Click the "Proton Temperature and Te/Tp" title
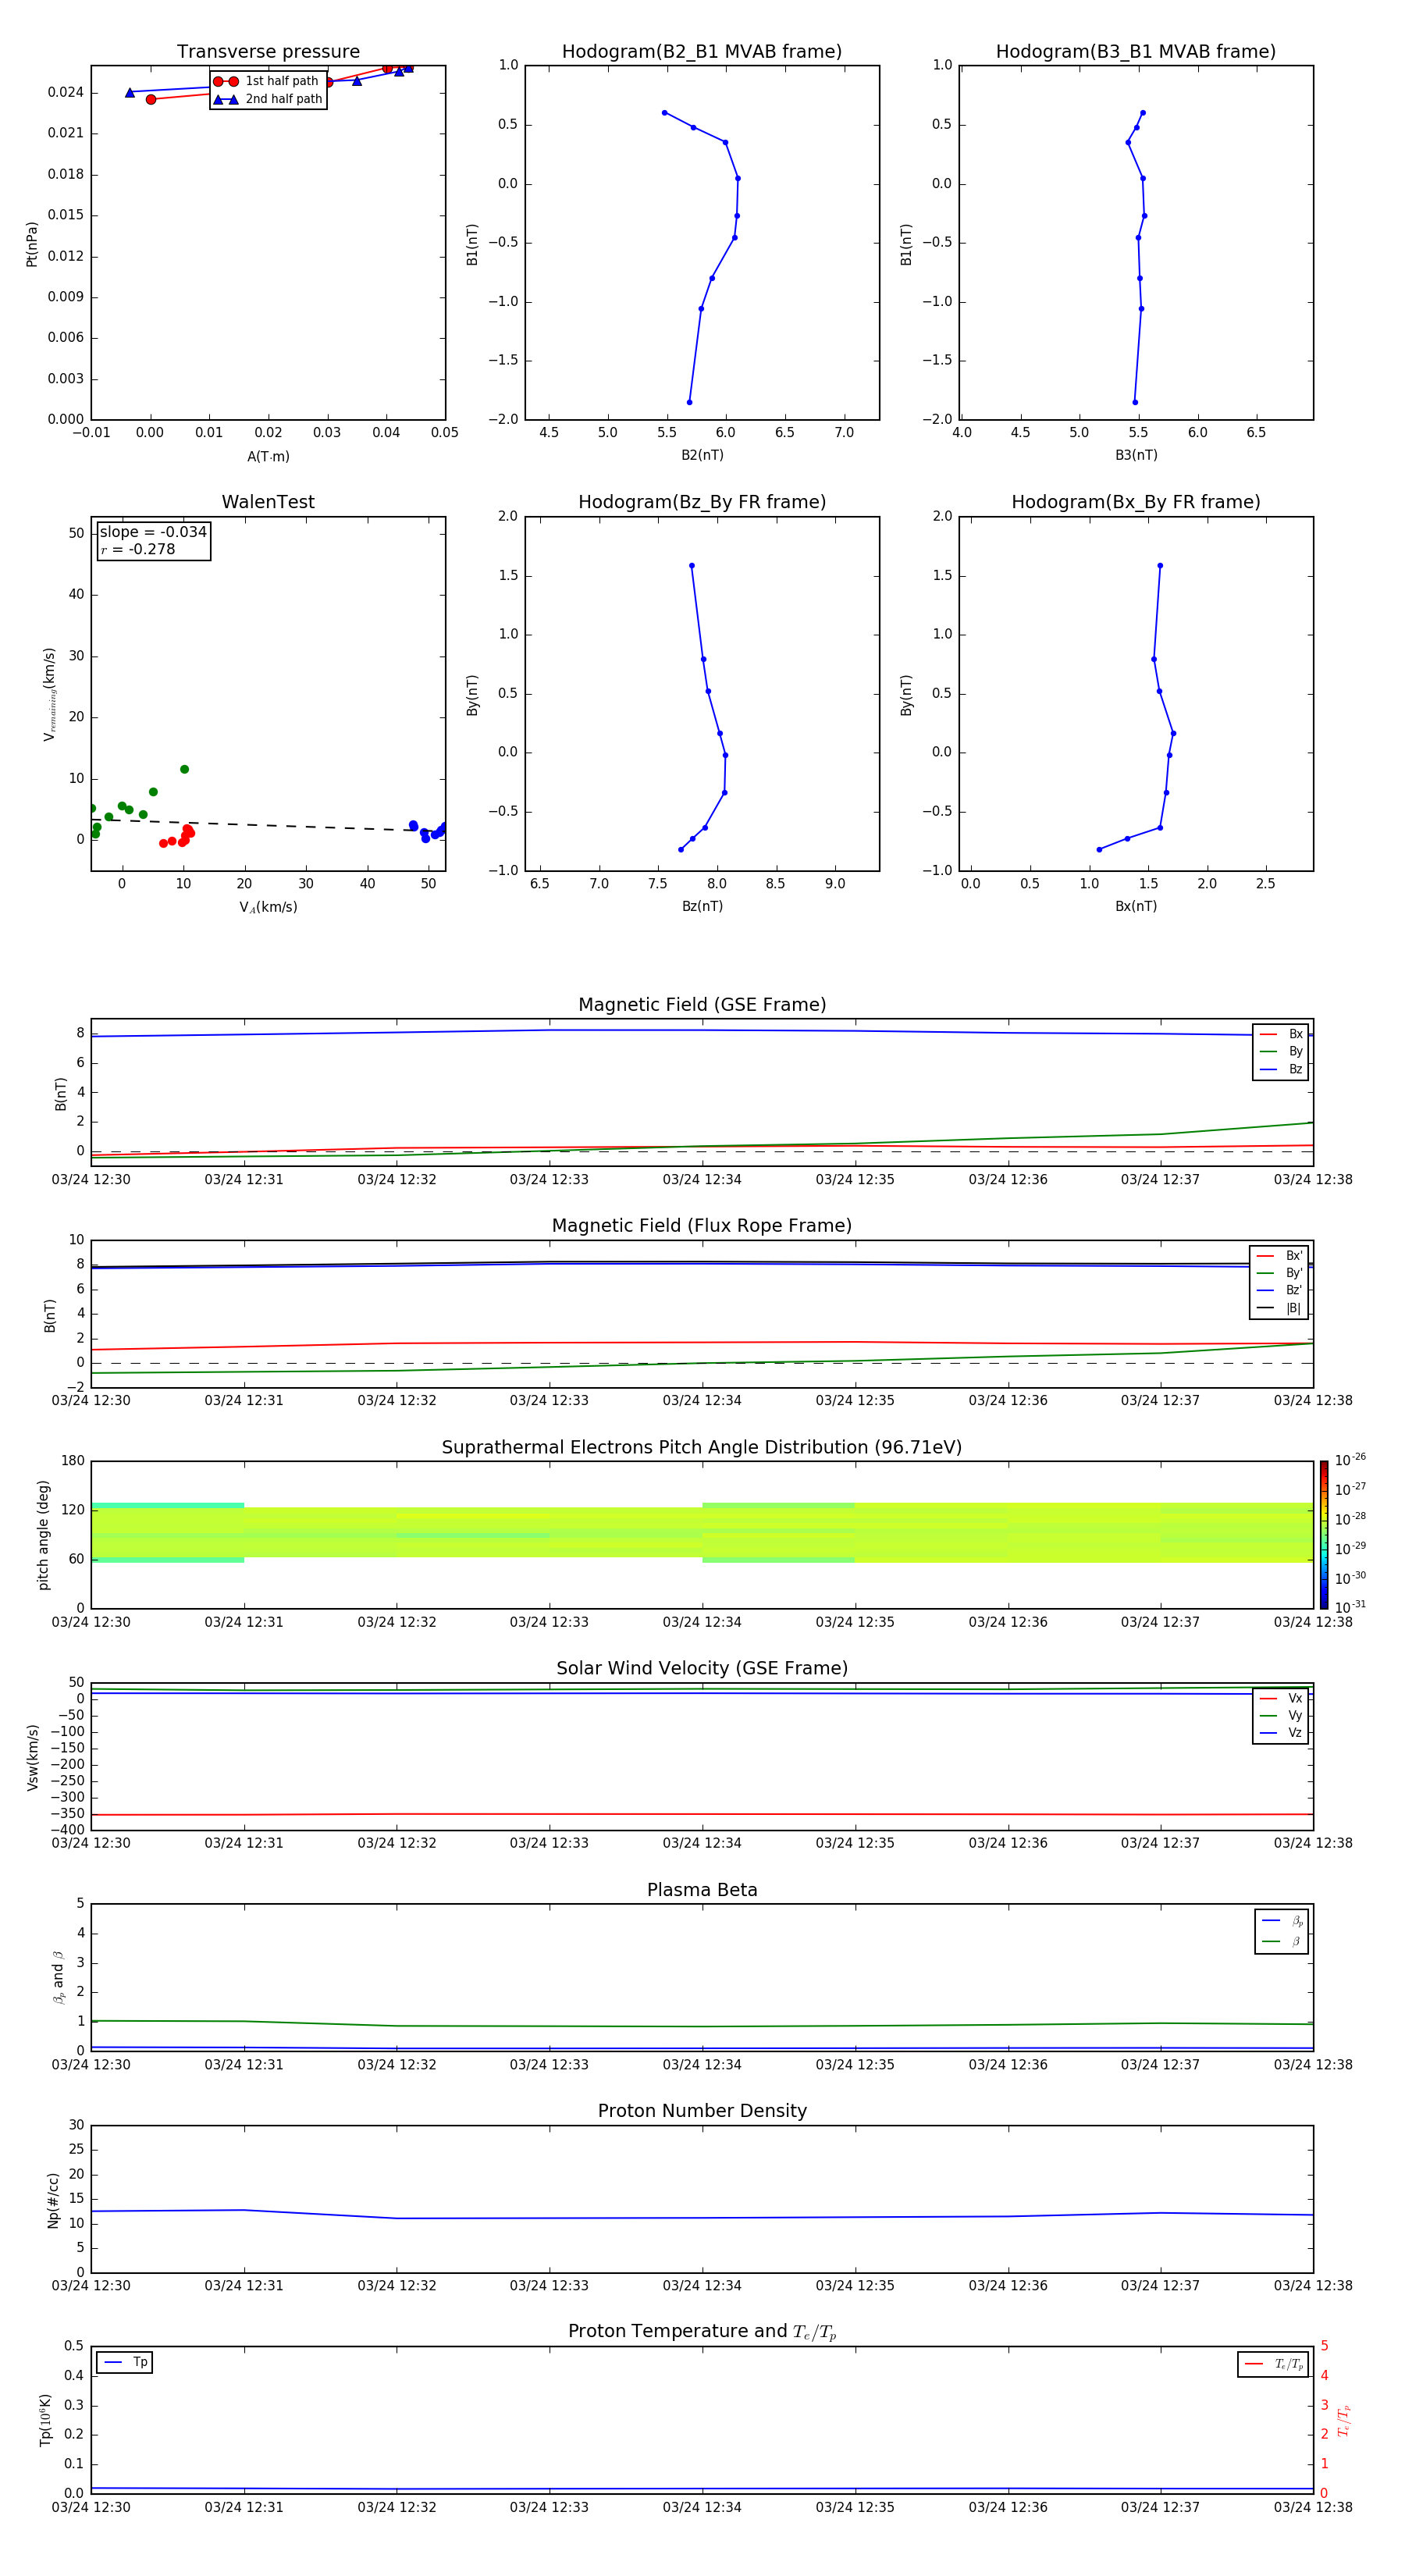 point(702,2333)
